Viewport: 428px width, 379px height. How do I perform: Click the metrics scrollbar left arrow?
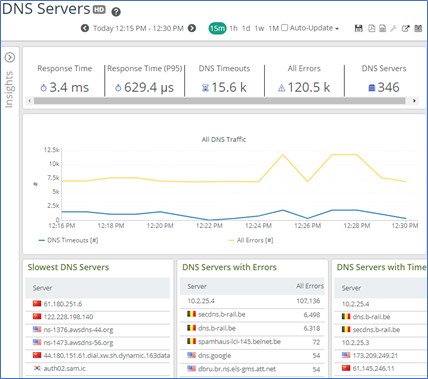(30, 101)
